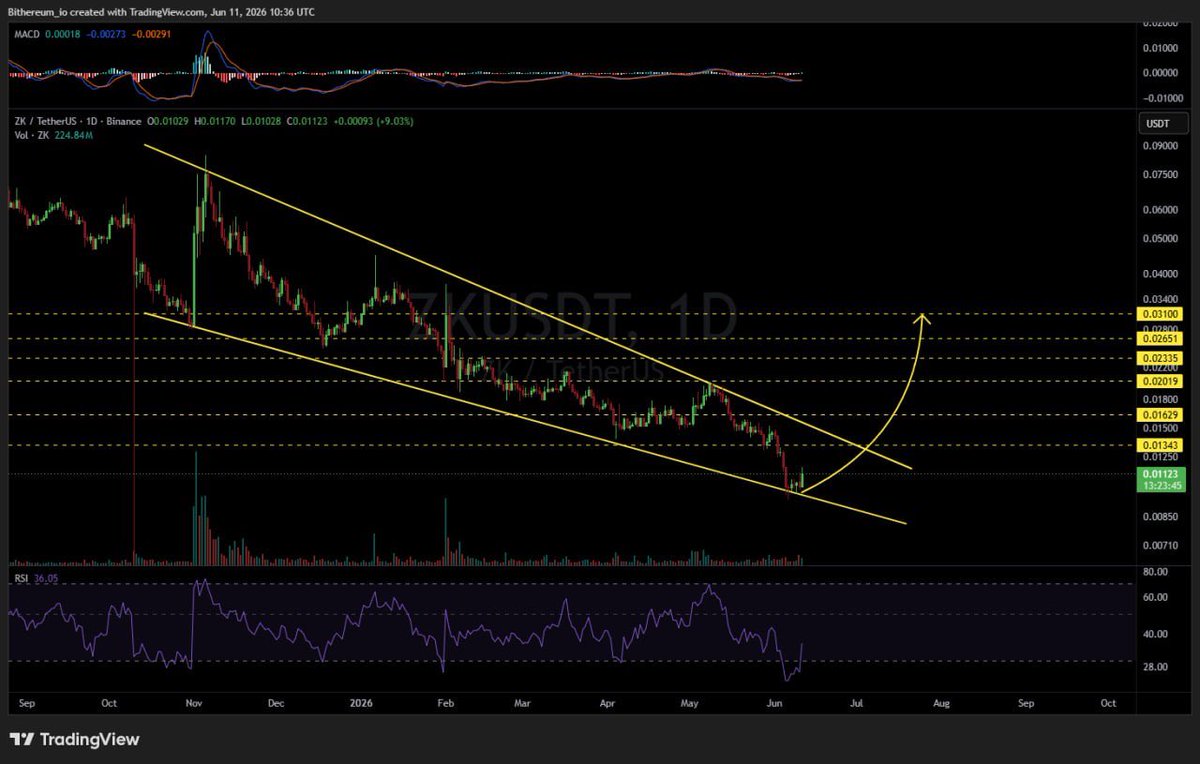The height and width of the screenshot is (764, 1200).
Task: Click the Nov label on time axis
Action: 194,704
